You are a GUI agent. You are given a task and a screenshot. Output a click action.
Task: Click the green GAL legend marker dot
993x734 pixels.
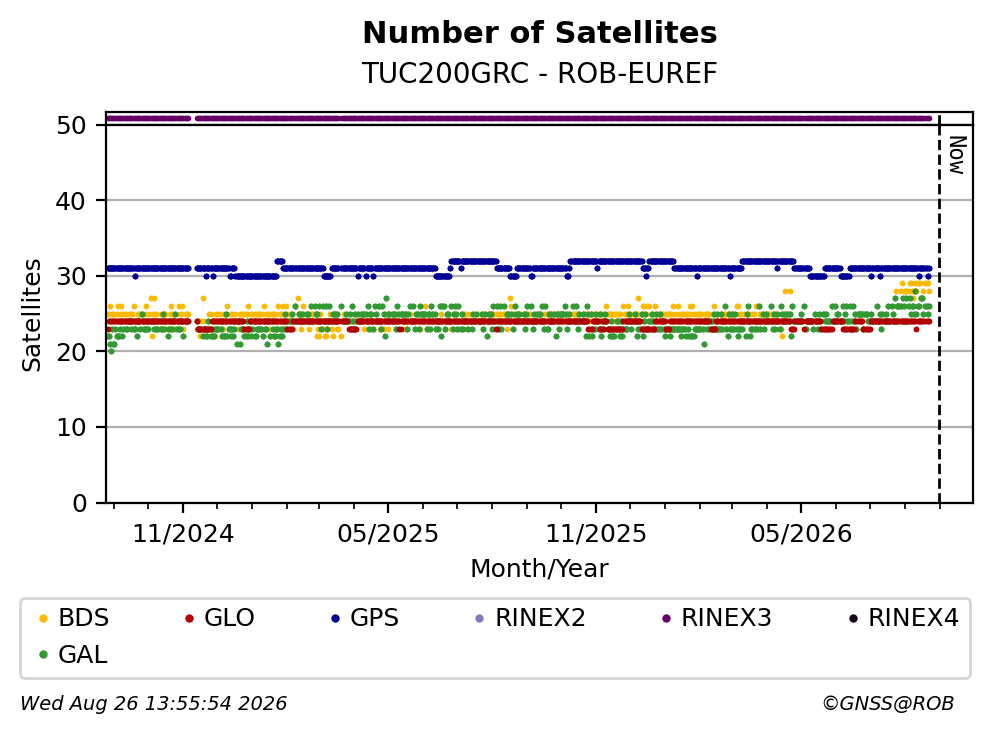(x=43, y=655)
